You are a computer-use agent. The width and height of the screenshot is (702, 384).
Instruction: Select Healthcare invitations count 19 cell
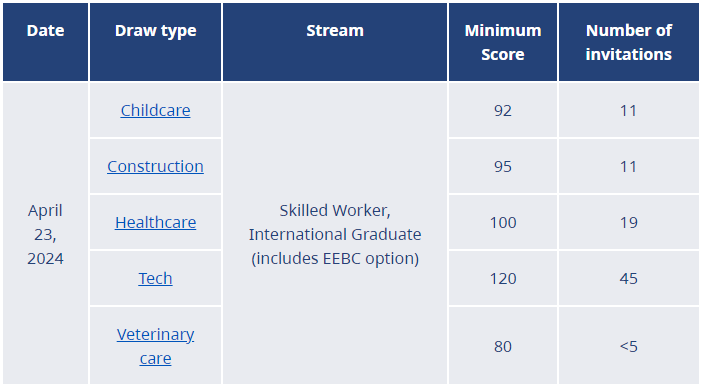[629, 222]
